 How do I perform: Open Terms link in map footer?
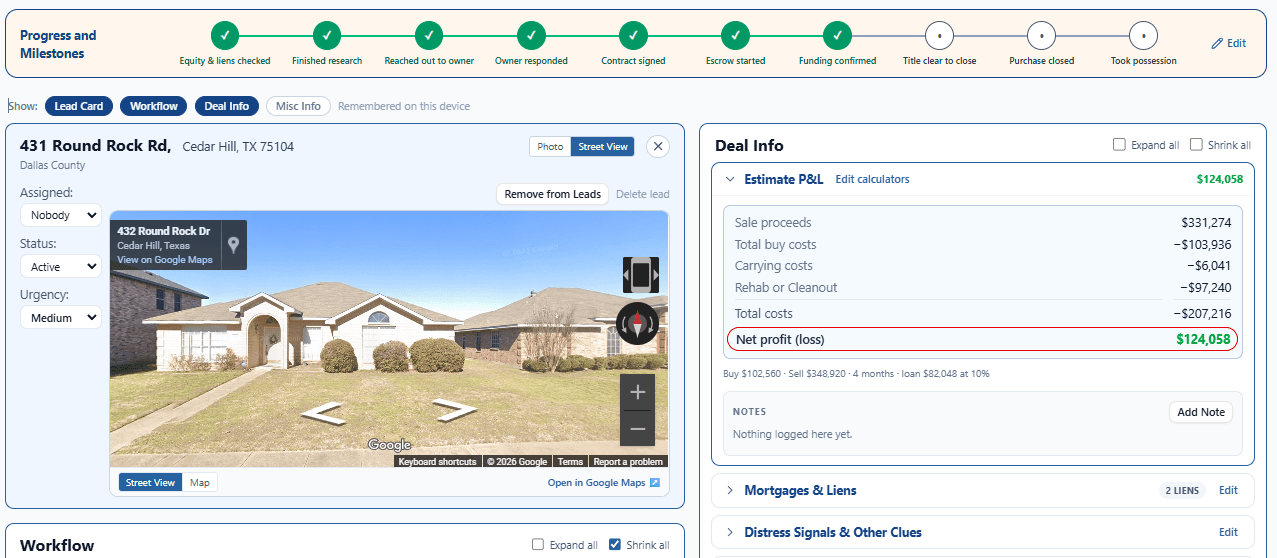pyautogui.click(x=570, y=462)
